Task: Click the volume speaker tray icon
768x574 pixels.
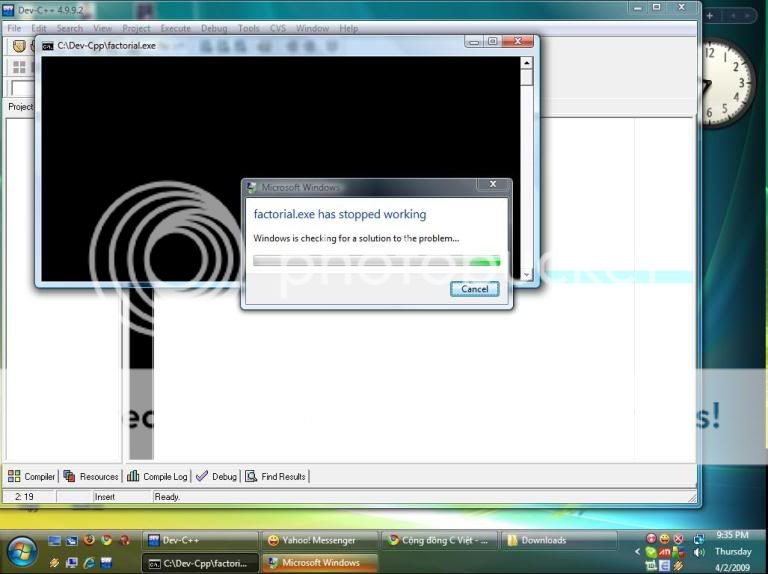Action: point(699,552)
